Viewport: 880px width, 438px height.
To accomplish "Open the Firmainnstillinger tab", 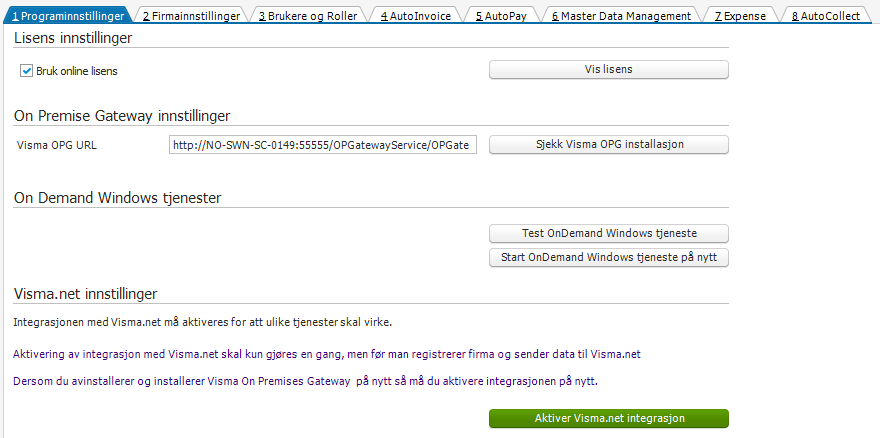I will tap(191, 16).
